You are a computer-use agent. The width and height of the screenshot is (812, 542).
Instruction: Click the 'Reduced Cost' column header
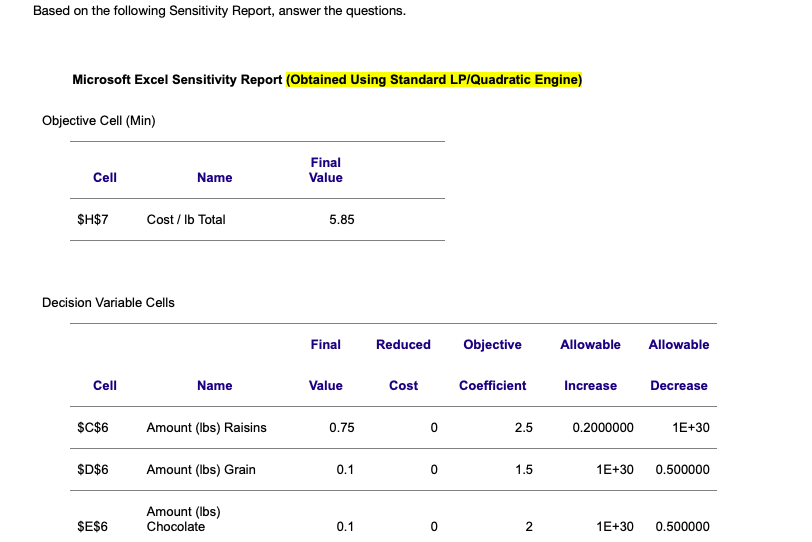coord(403,365)
